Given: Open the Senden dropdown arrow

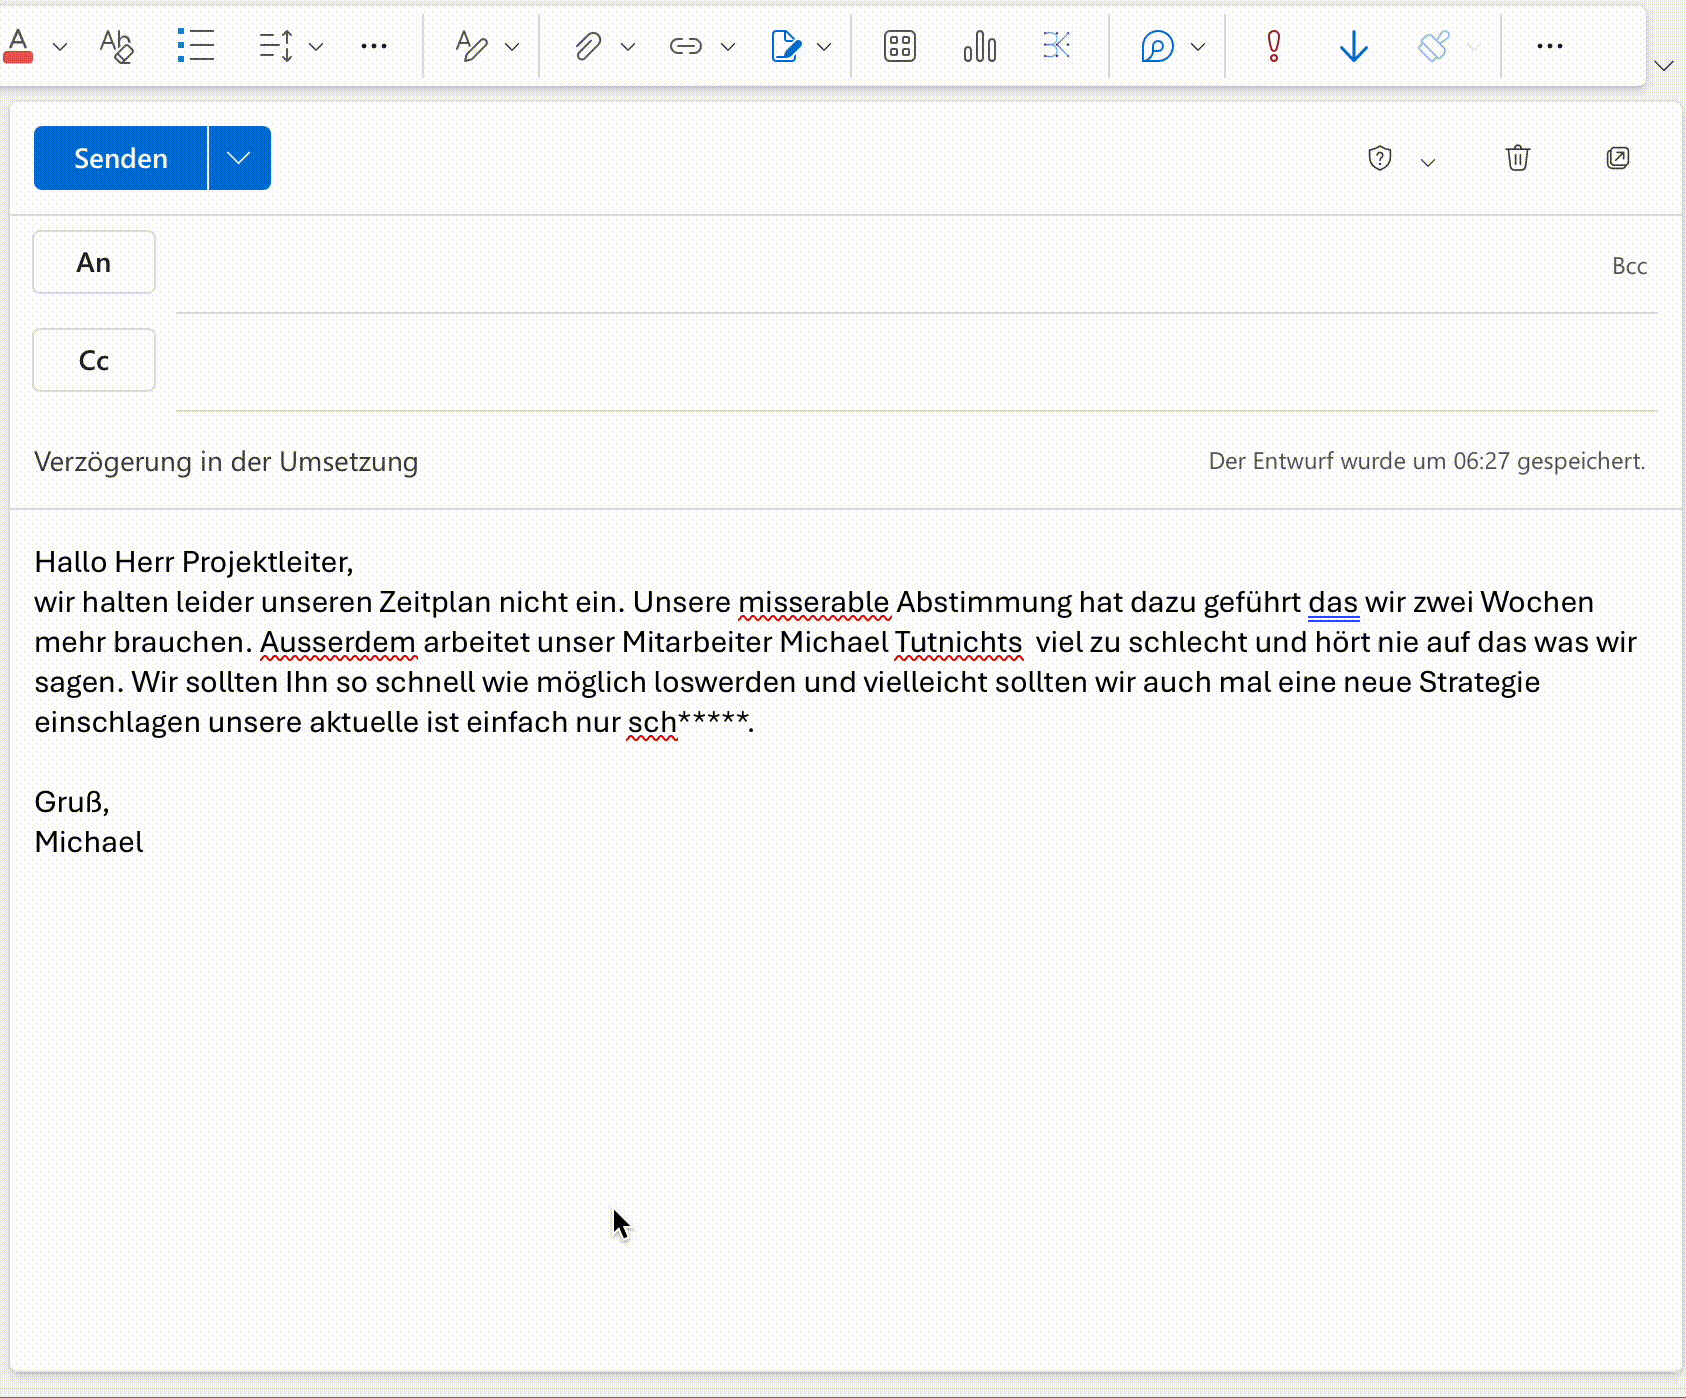Looking at the screenshot, I should coord(239,157).
